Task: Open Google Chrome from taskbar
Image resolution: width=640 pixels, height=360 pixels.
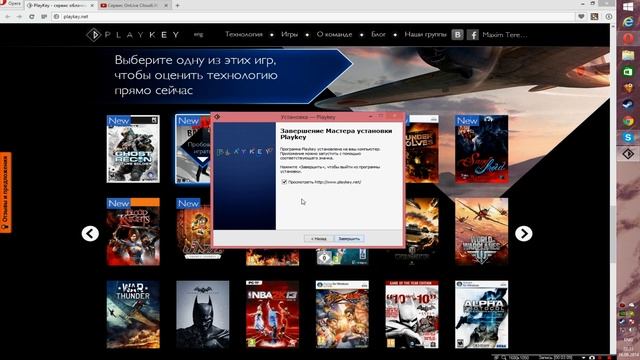Action: click(628, 121)
